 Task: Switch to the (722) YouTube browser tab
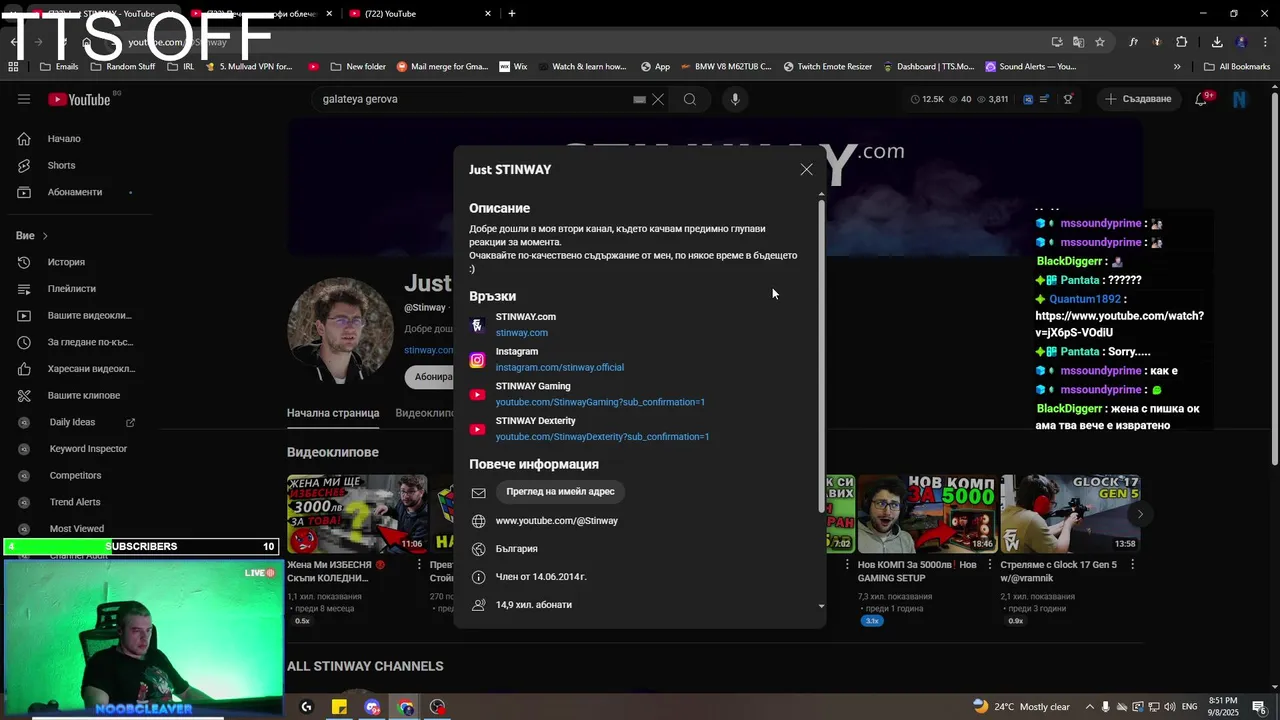coord(420,14)
